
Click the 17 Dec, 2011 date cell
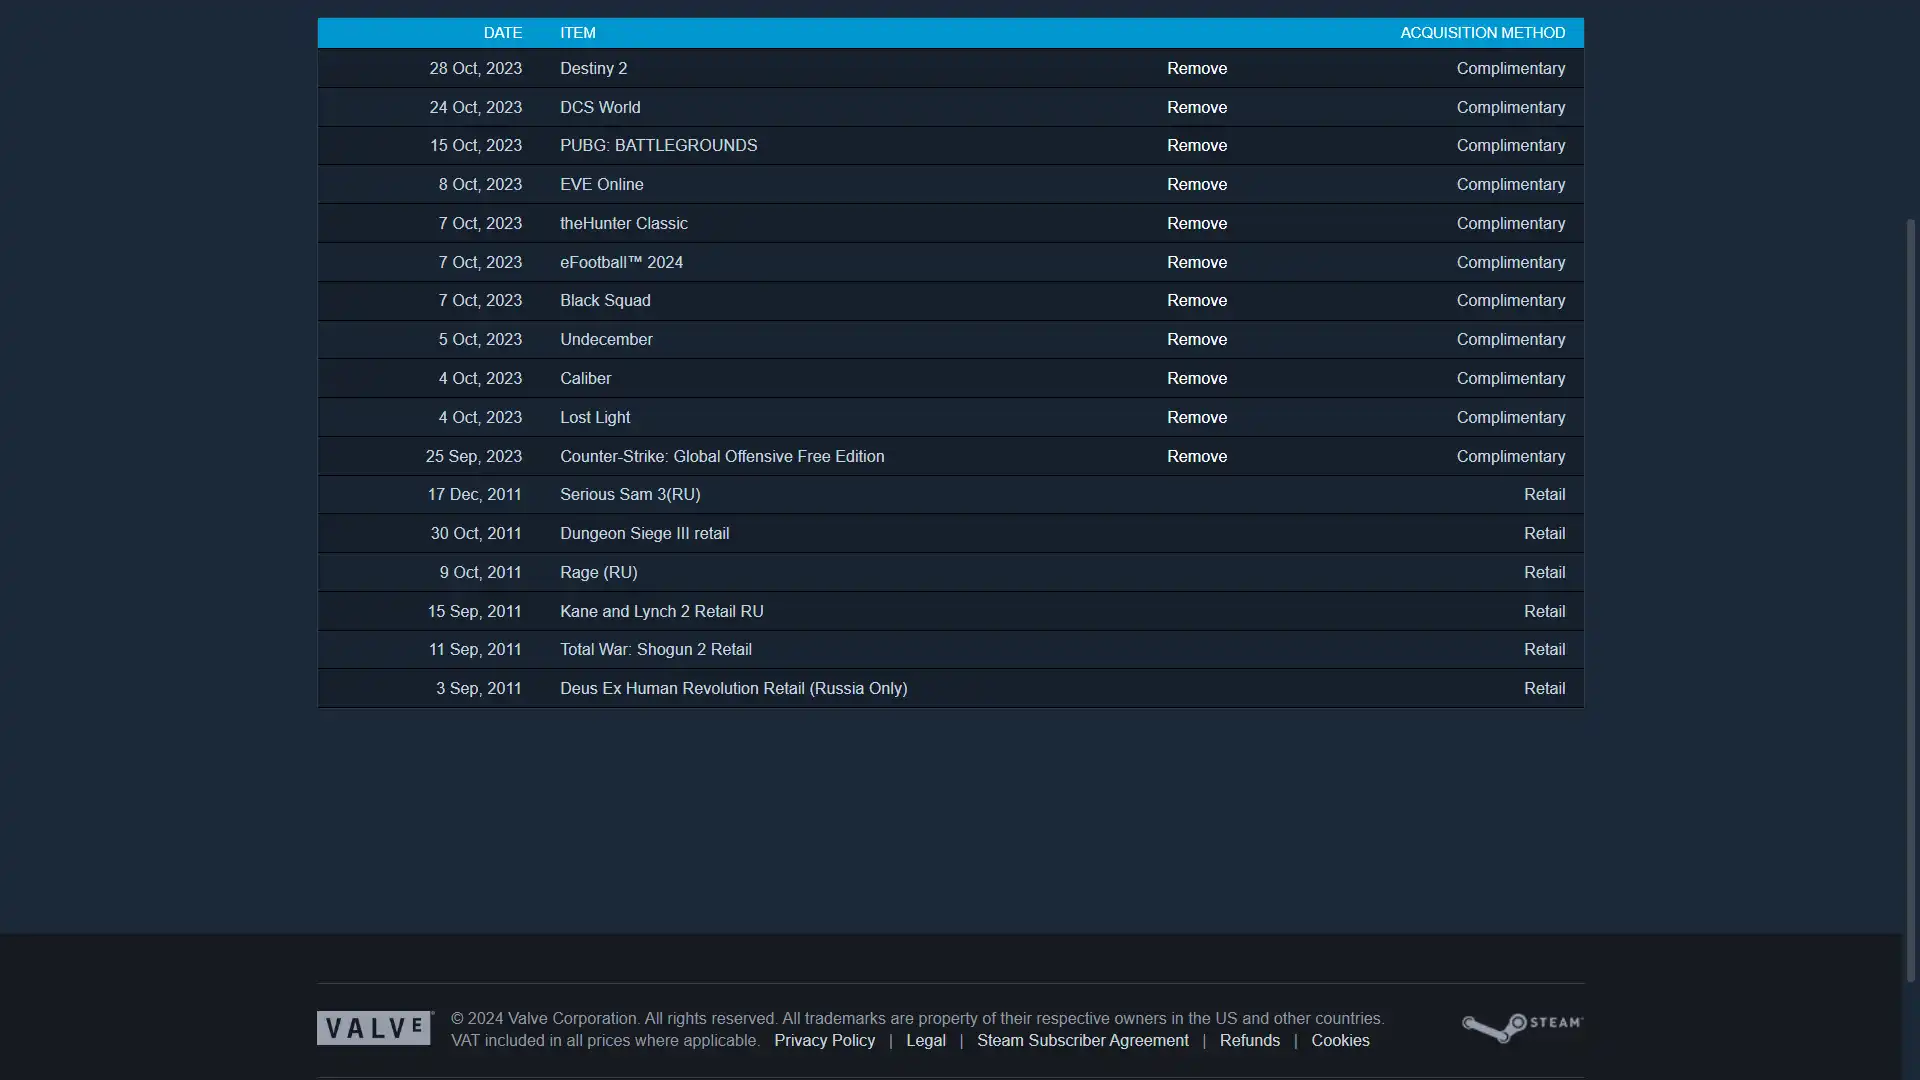click(475, 494)
